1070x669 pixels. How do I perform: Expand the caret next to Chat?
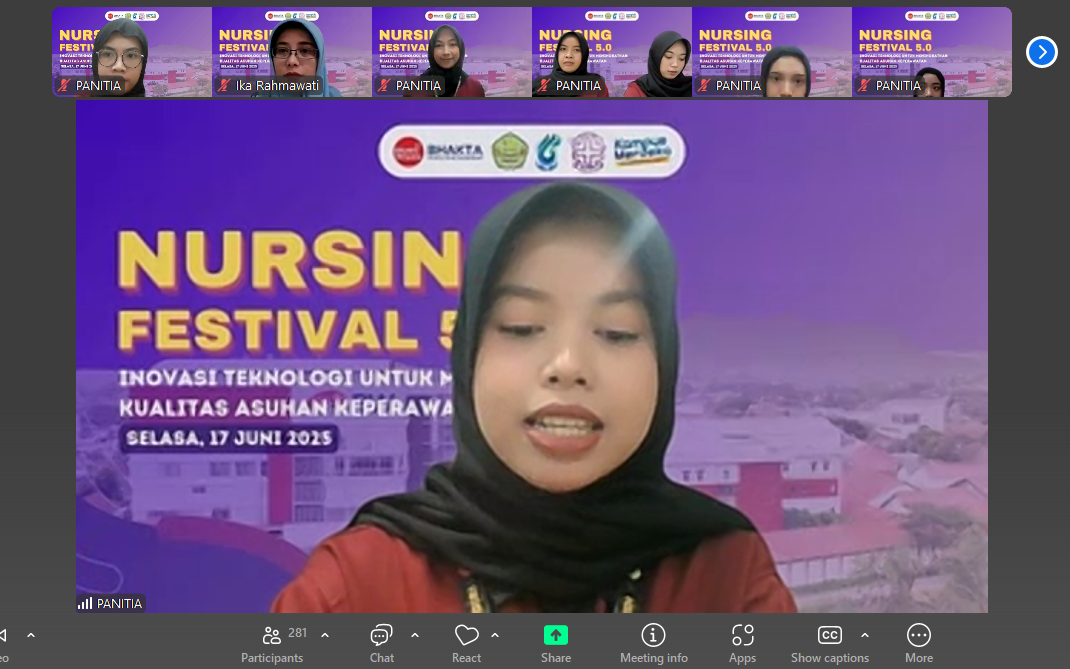(415, 635)
